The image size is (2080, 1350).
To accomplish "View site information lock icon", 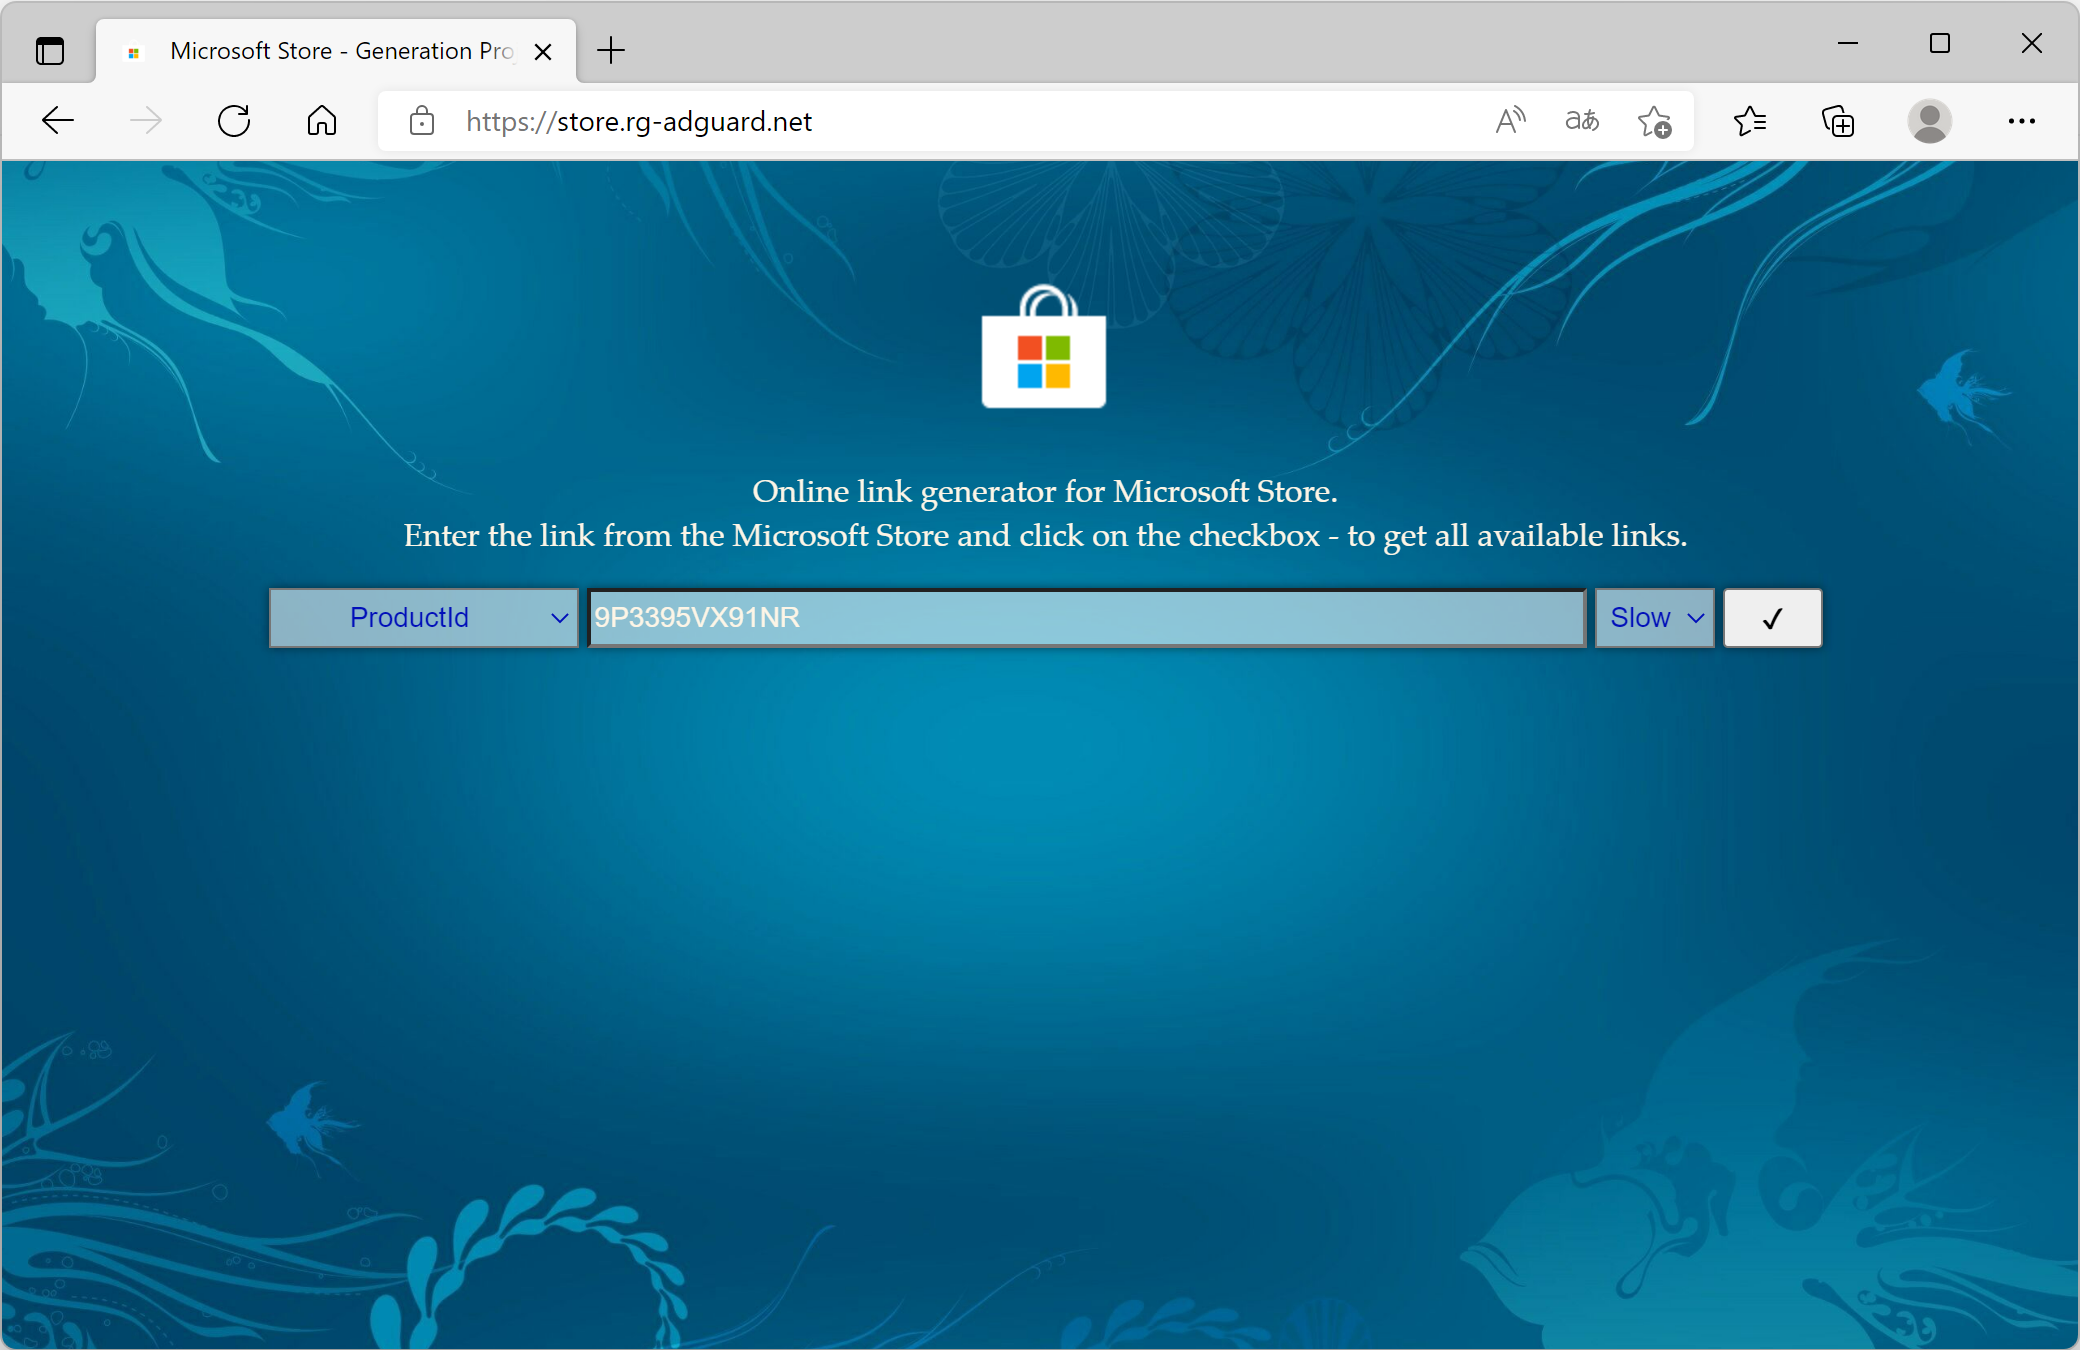I will pos(422,121).
